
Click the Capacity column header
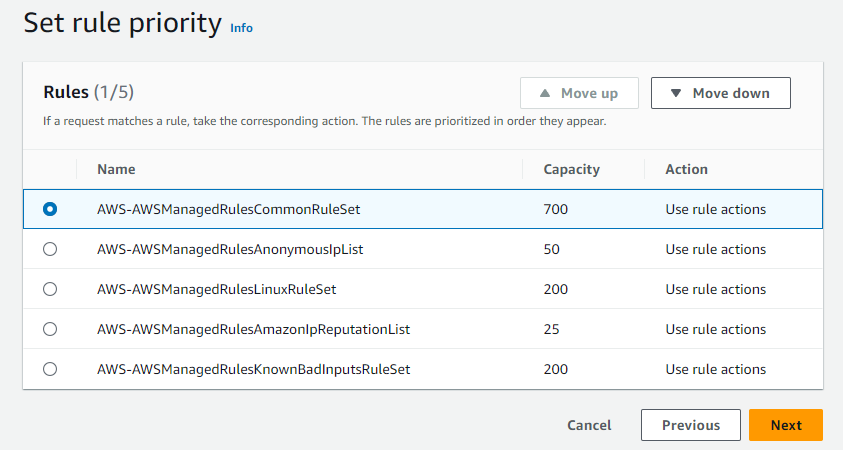pyautogui.click(x=571, y=169)
